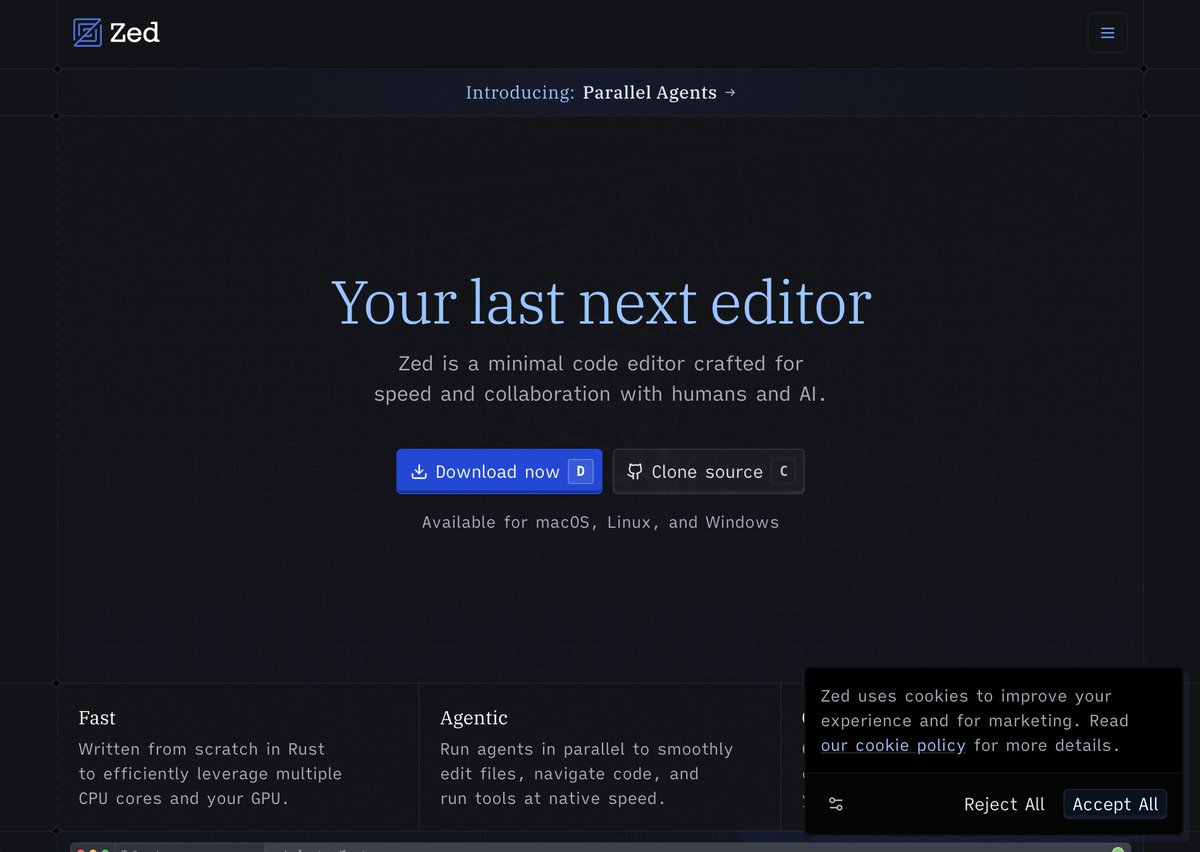Click 'Available for macOS, Linux, and Windows' text
This screenshot has height=852, width=1200.
600,522
